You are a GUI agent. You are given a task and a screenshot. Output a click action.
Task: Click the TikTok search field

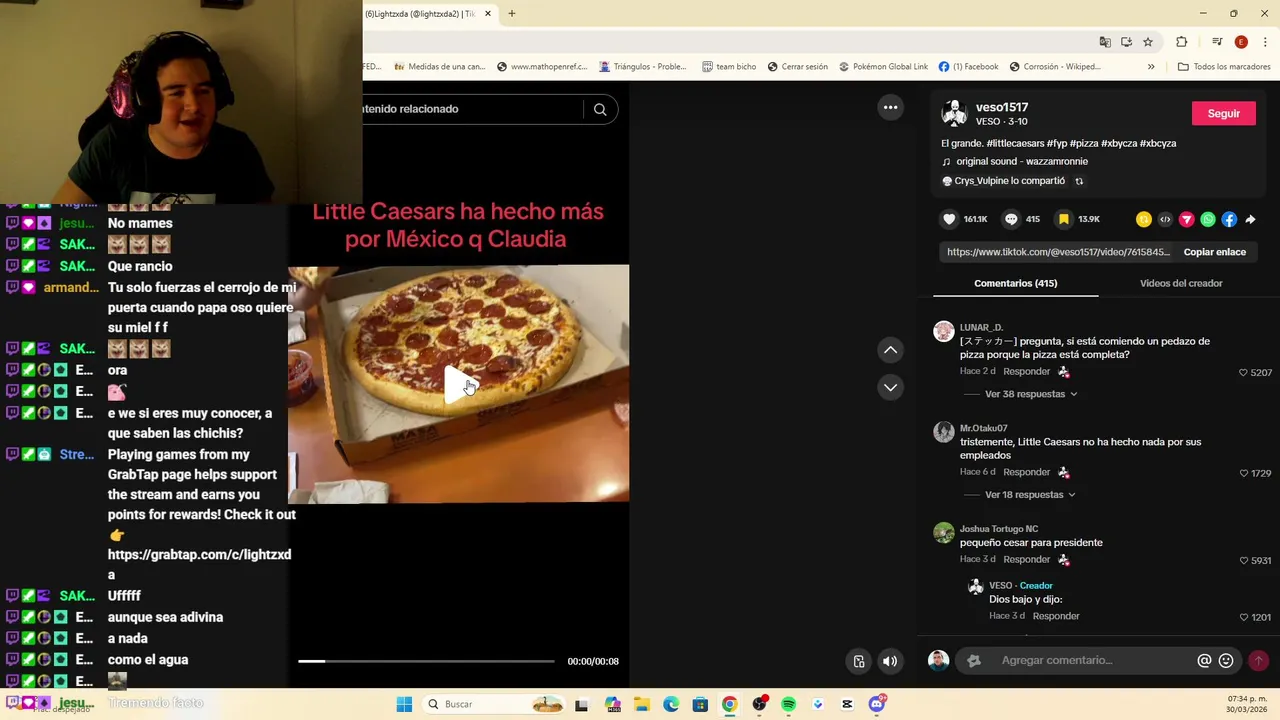(x=472, y=109)
